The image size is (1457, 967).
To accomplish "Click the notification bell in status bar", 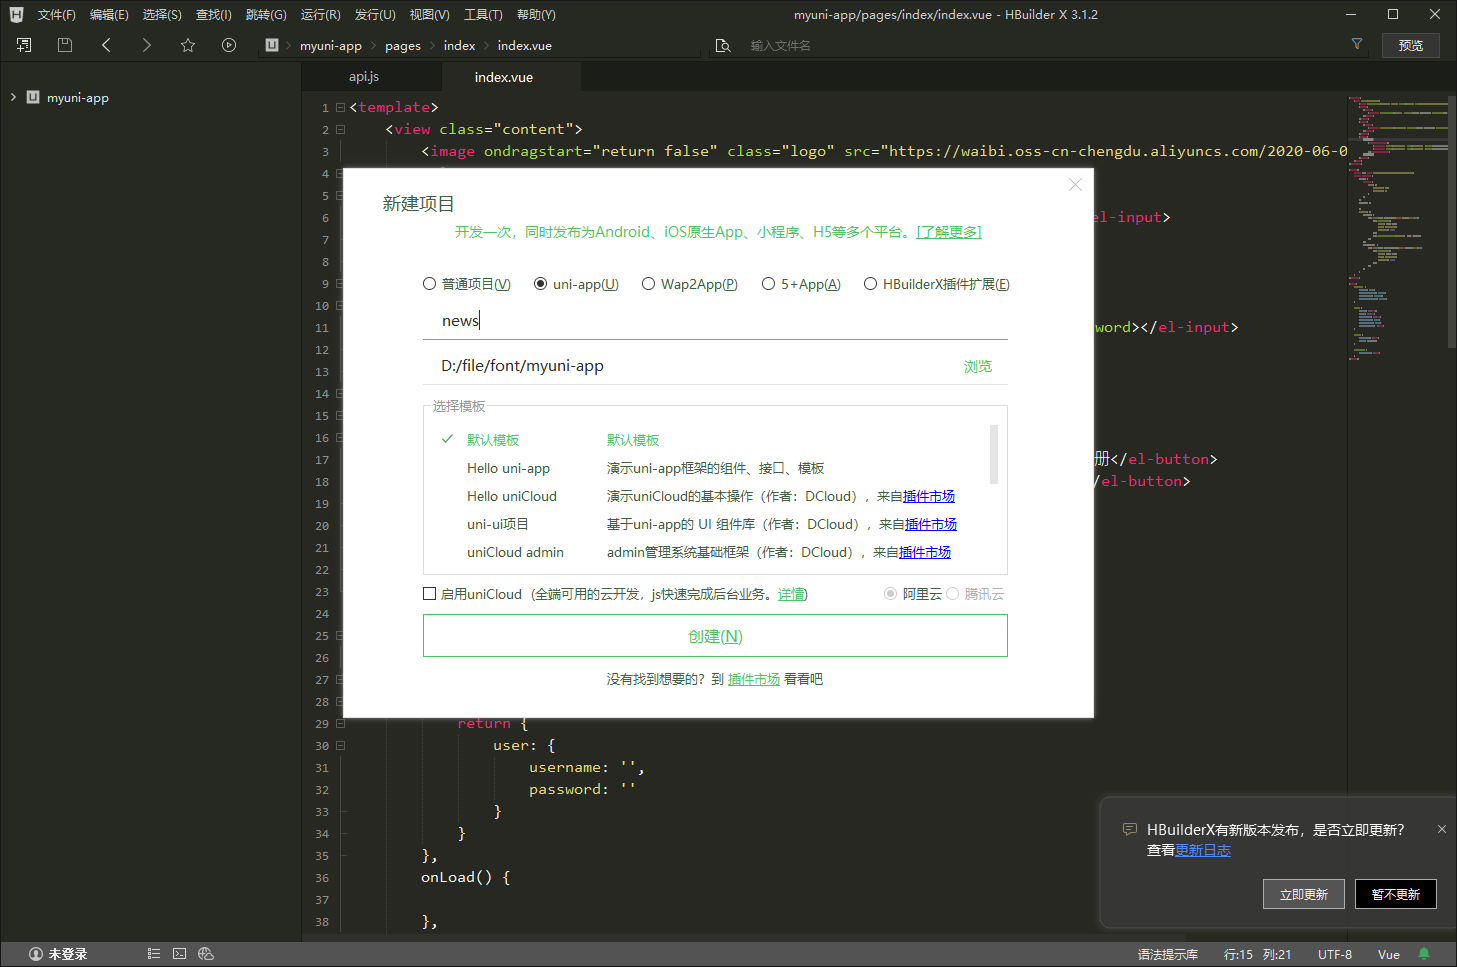I will pyautogui.click(x=1424, y=954).
